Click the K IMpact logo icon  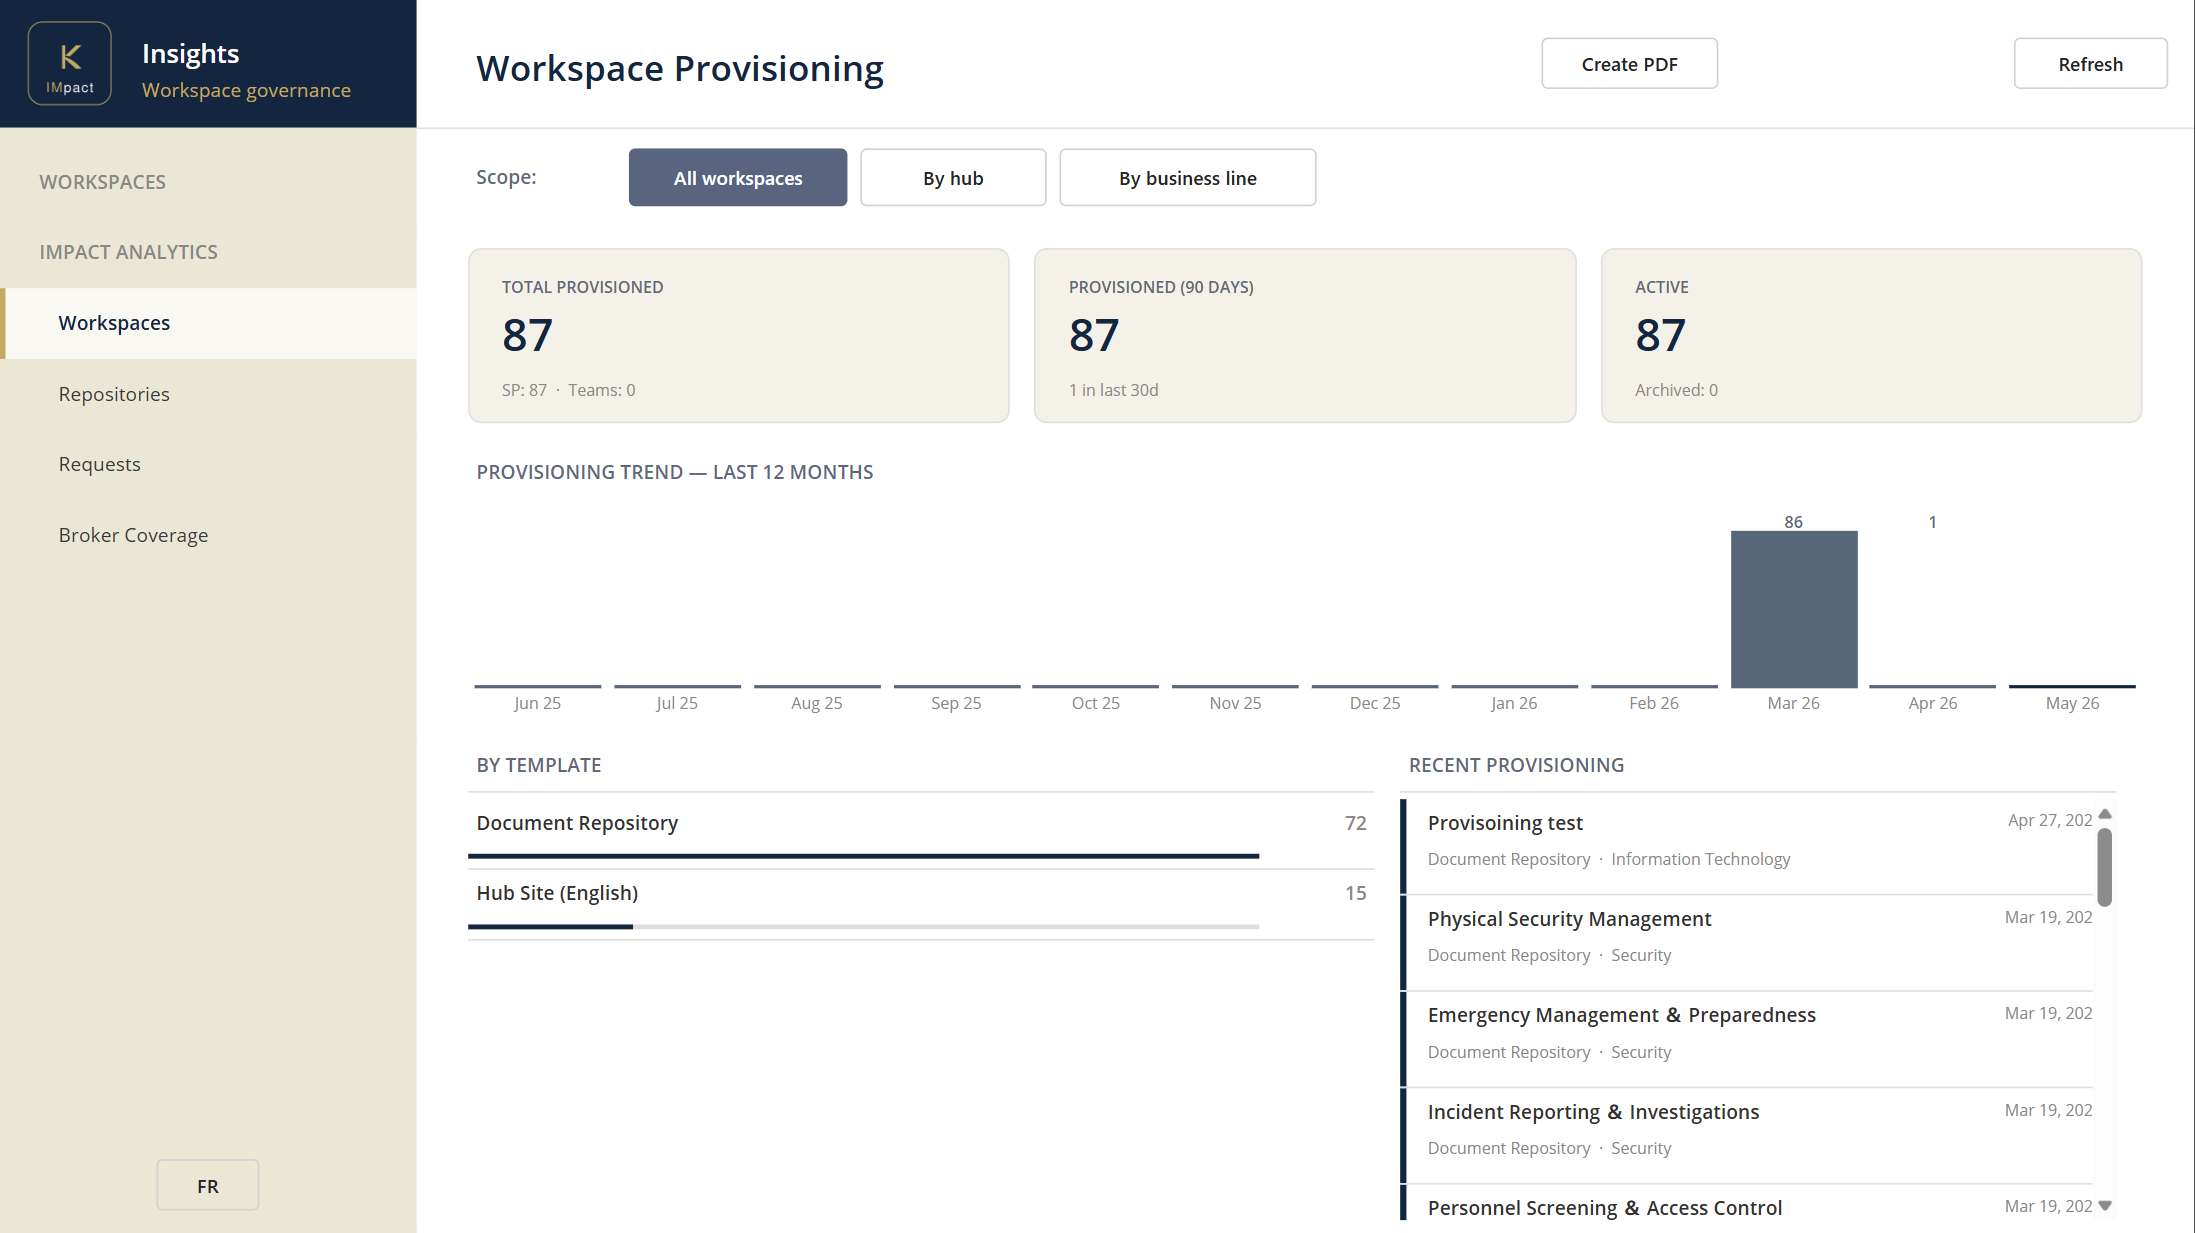tap(70, 63)
